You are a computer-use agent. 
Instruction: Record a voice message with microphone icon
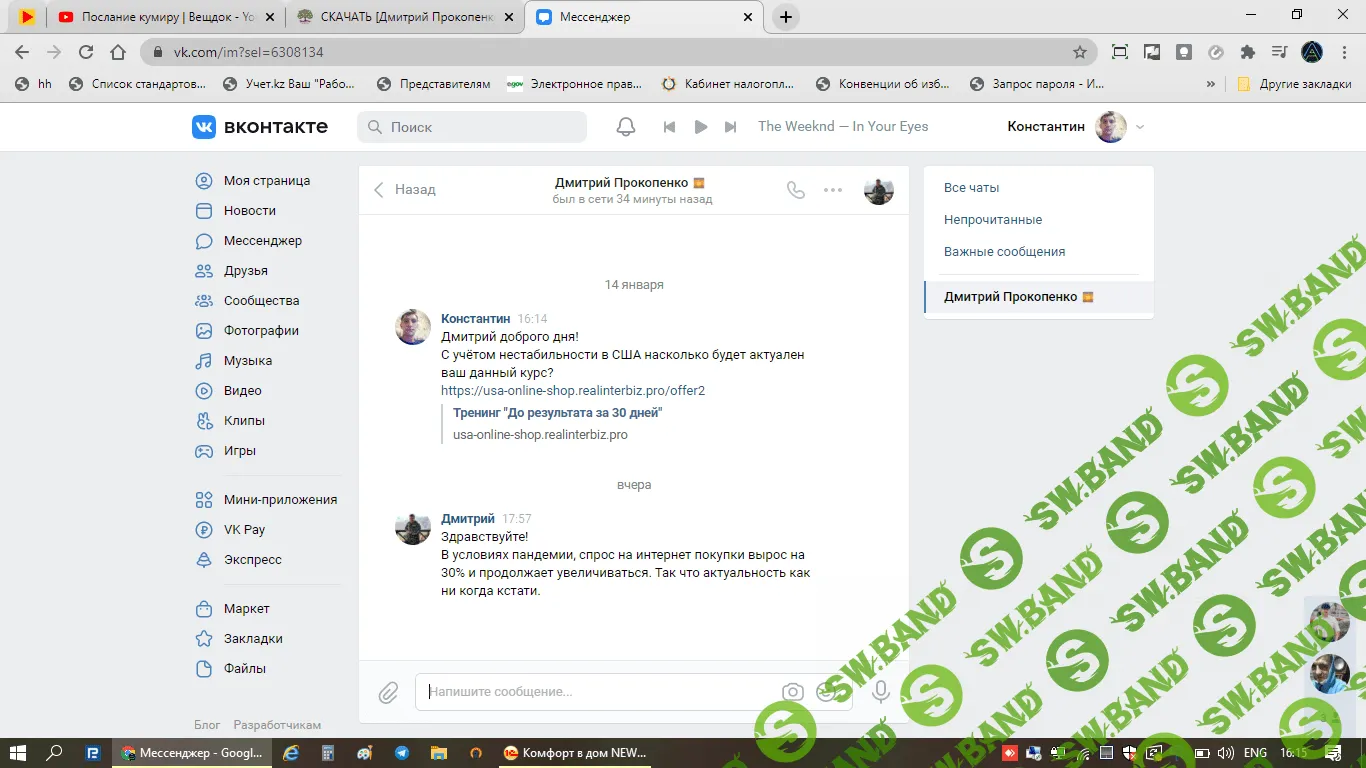pos(881,692)
